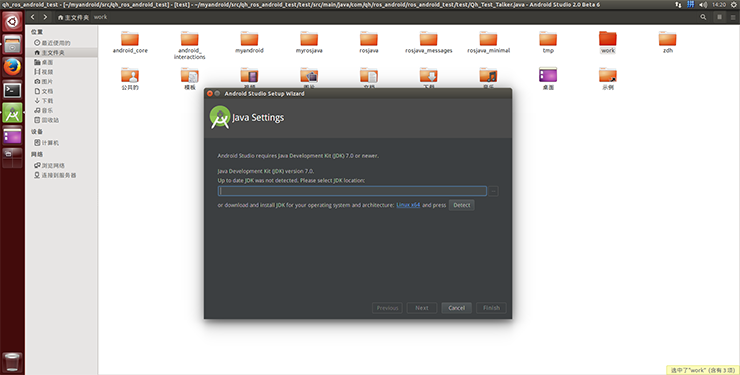This screenshot has width=740, height=375.
Task: Open the volume indicator in top panel
Action: 703,4
